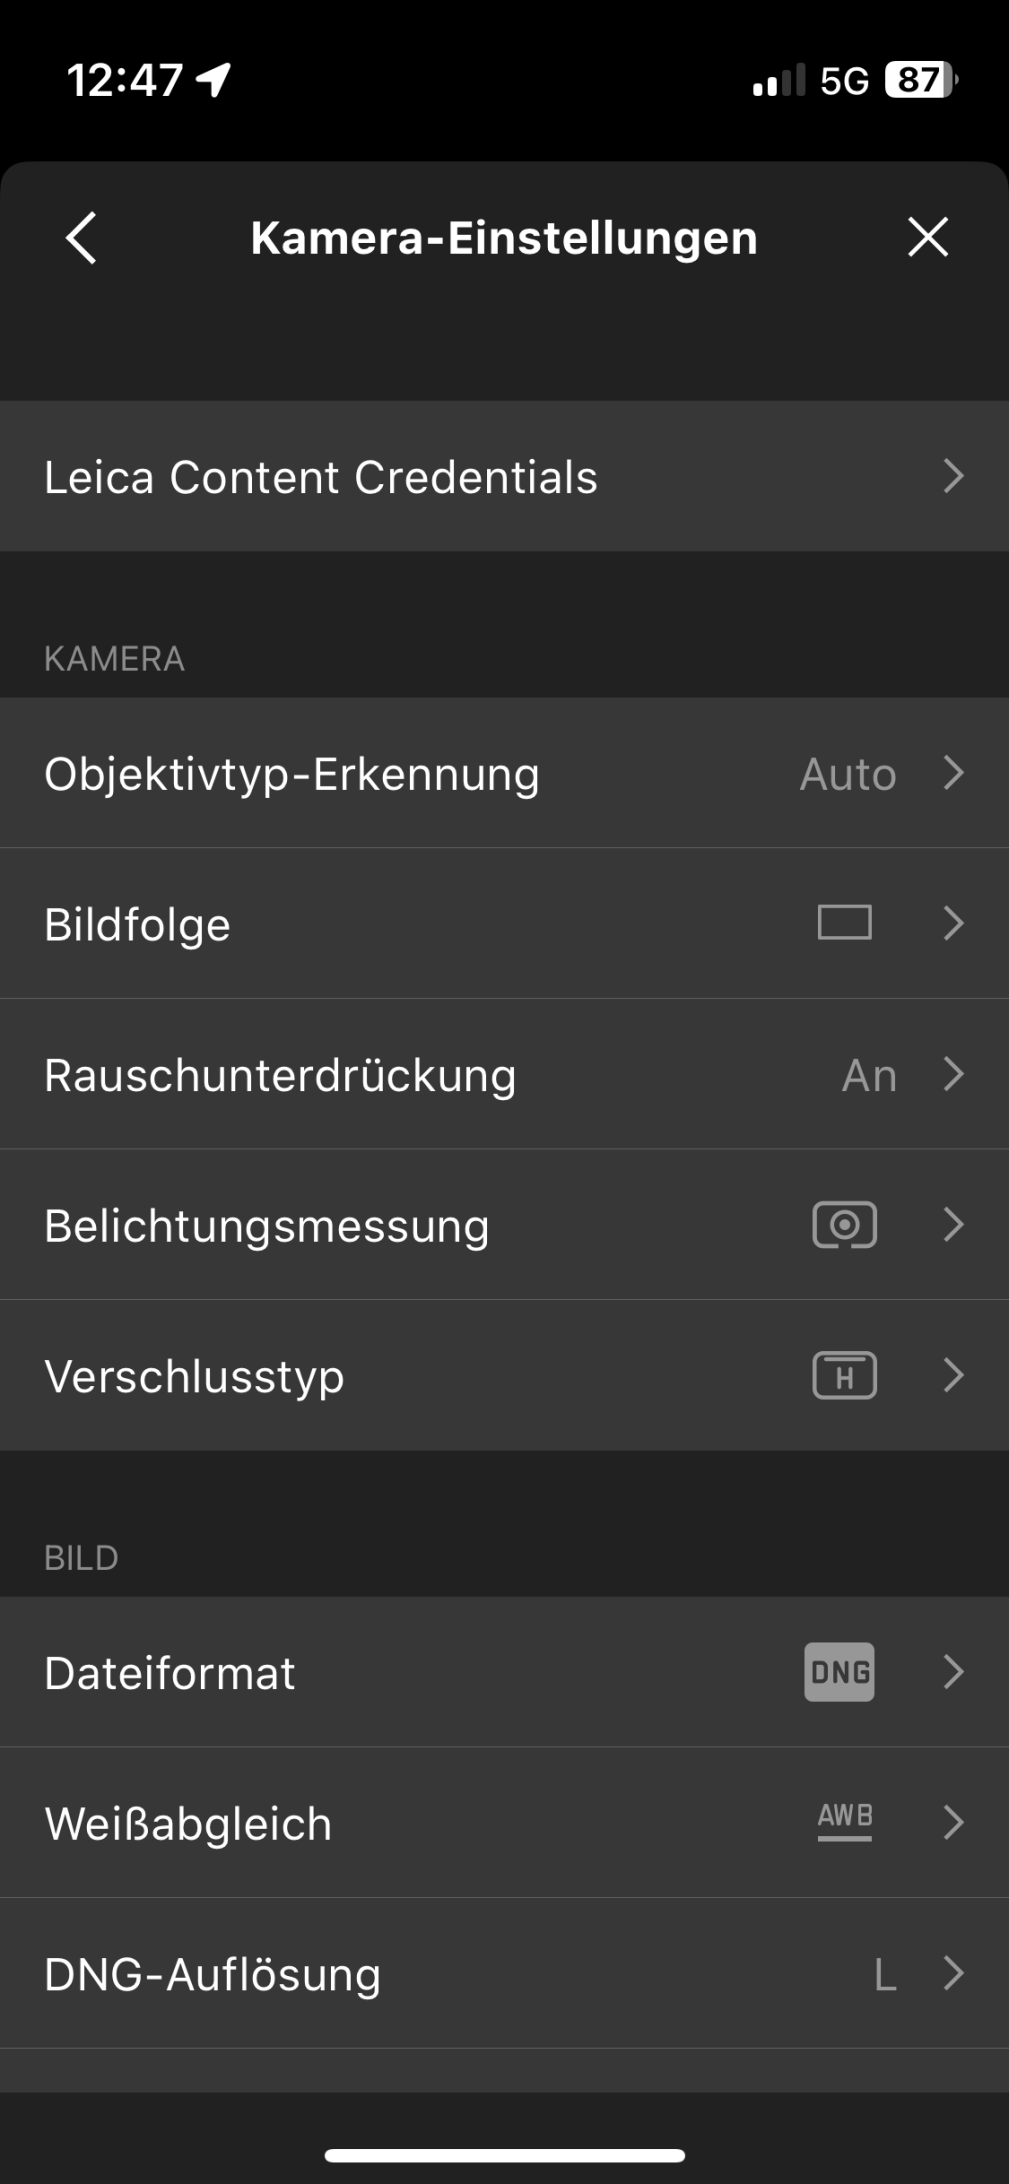1009x2184 pixels.
Task: Expand Leica Content Credentials chevron
Action: click(x=953, y=477)
